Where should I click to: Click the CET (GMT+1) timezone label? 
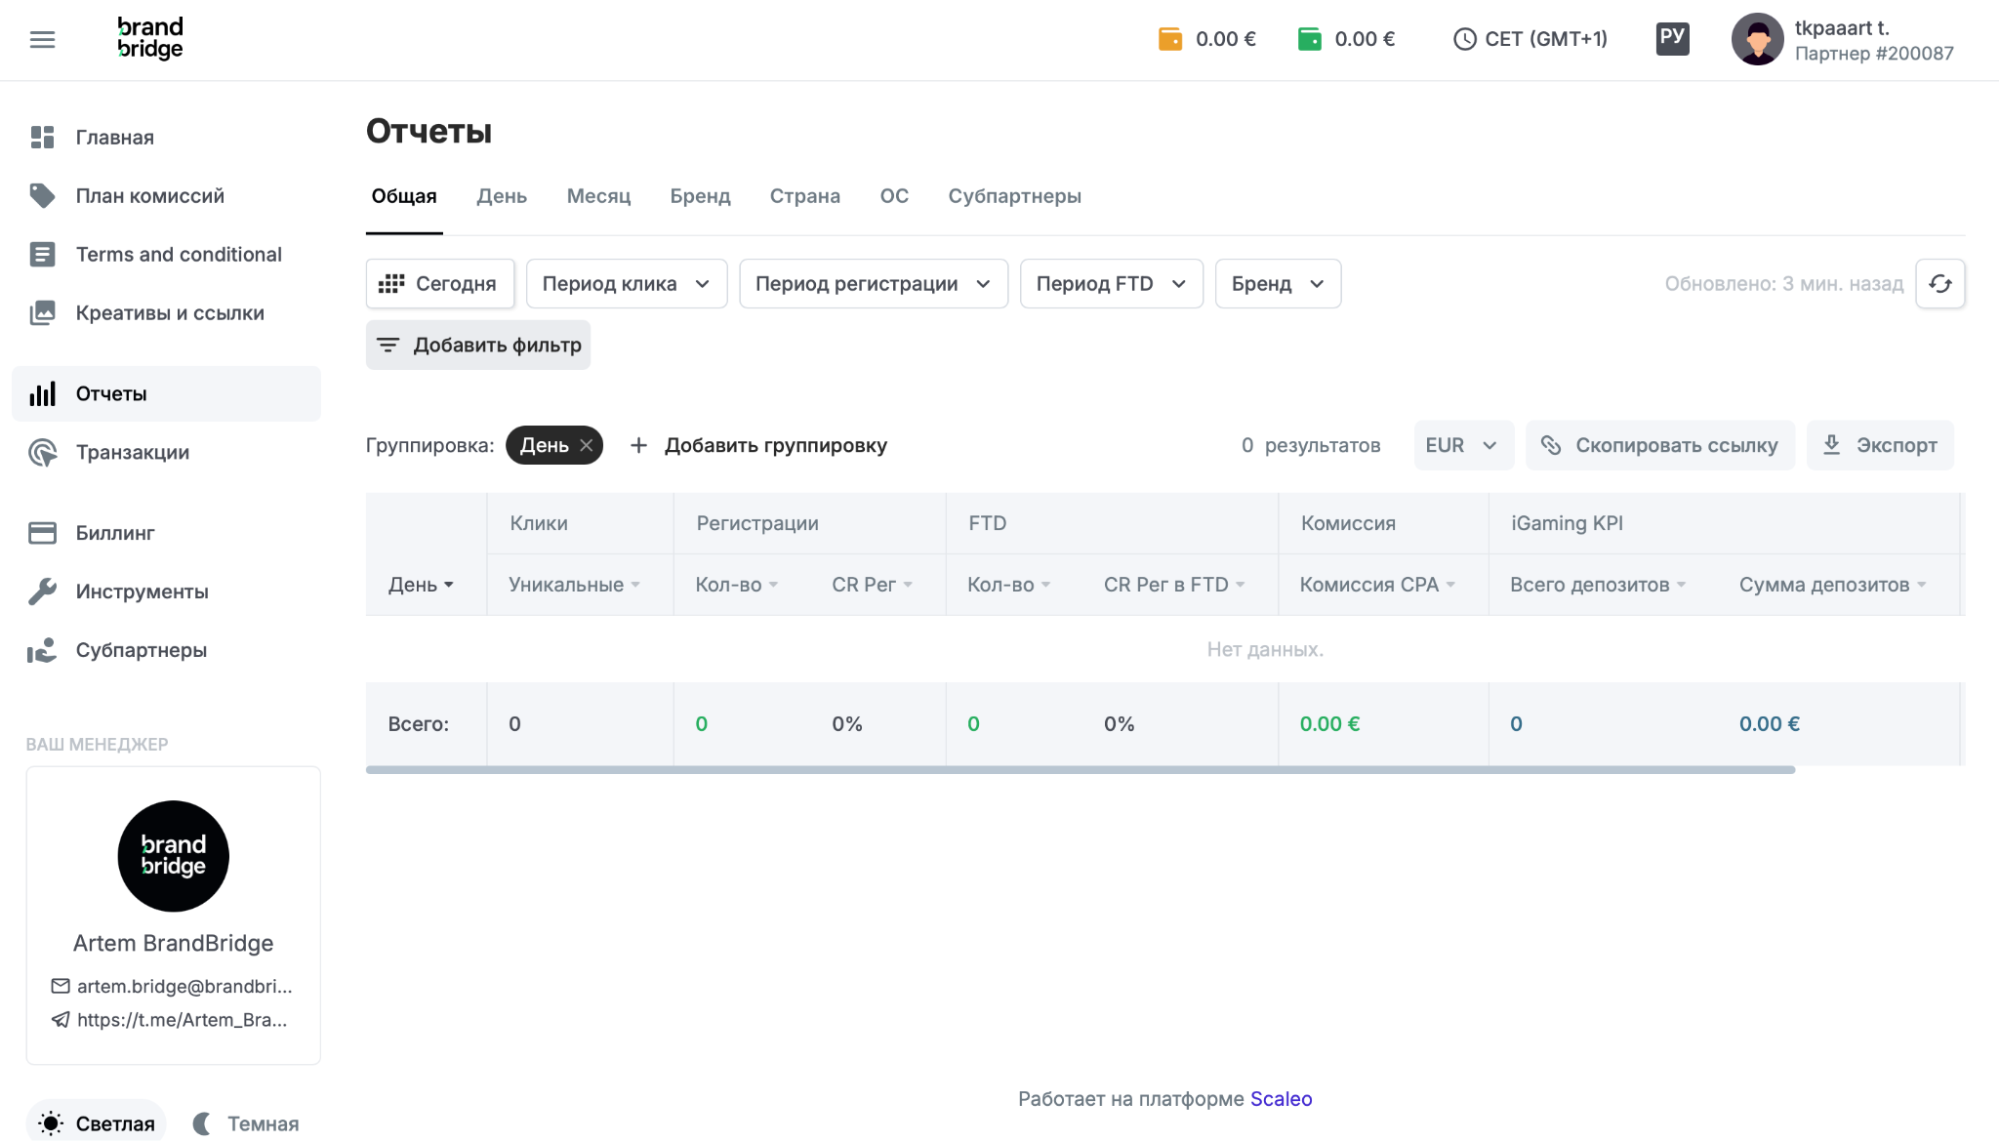pyautogui.click(x=1546, y=39)
